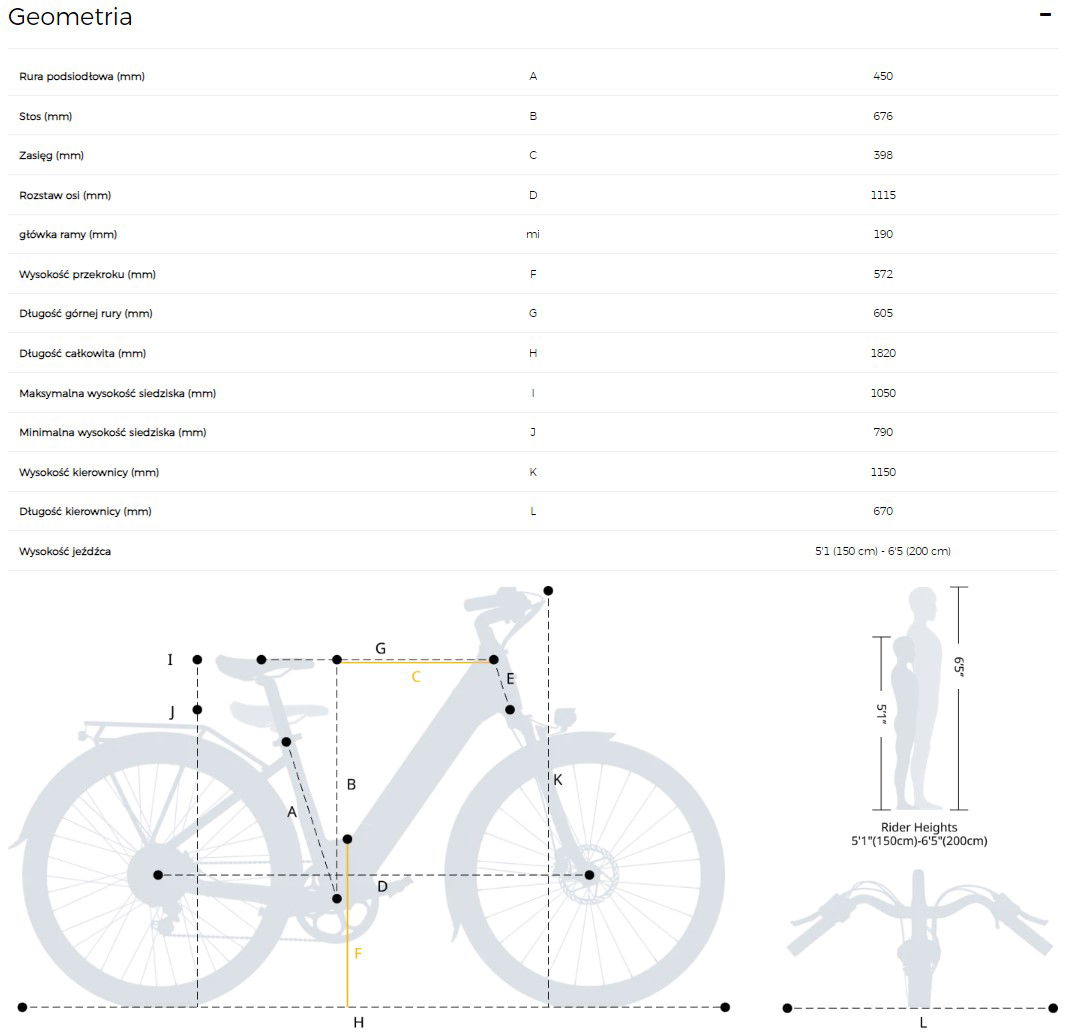
Task: Click the K handlebar height label in diagram
Action: (x=558, y=779)
